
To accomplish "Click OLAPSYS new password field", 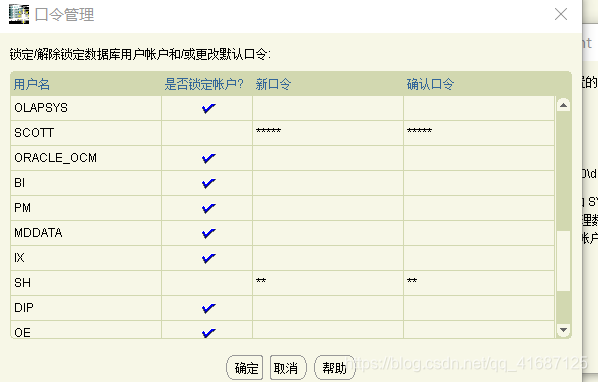I will point(328,108).
